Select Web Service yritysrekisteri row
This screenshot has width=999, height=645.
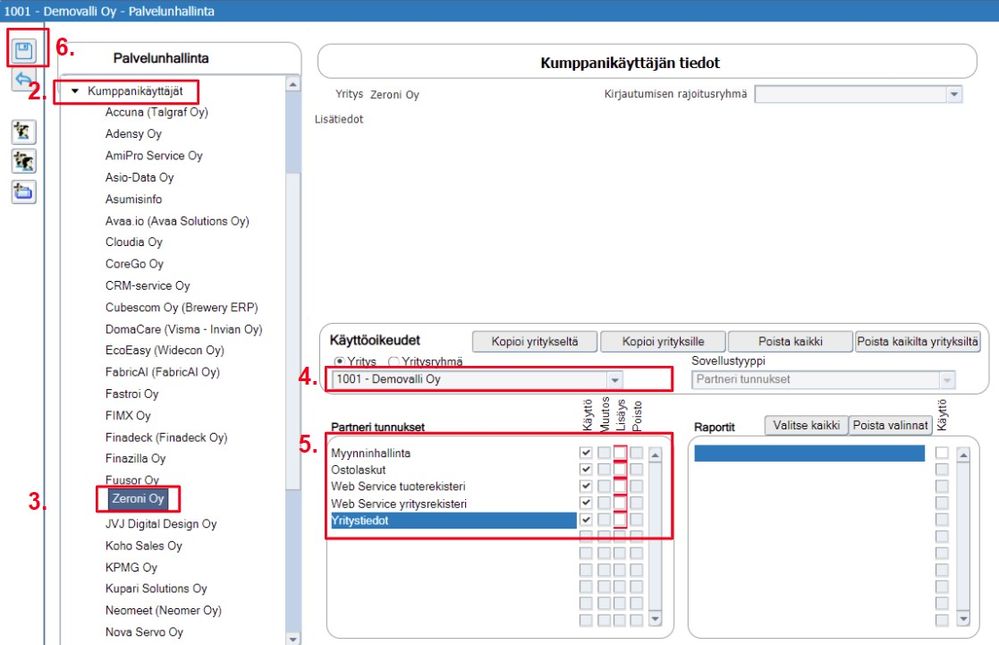453,504
